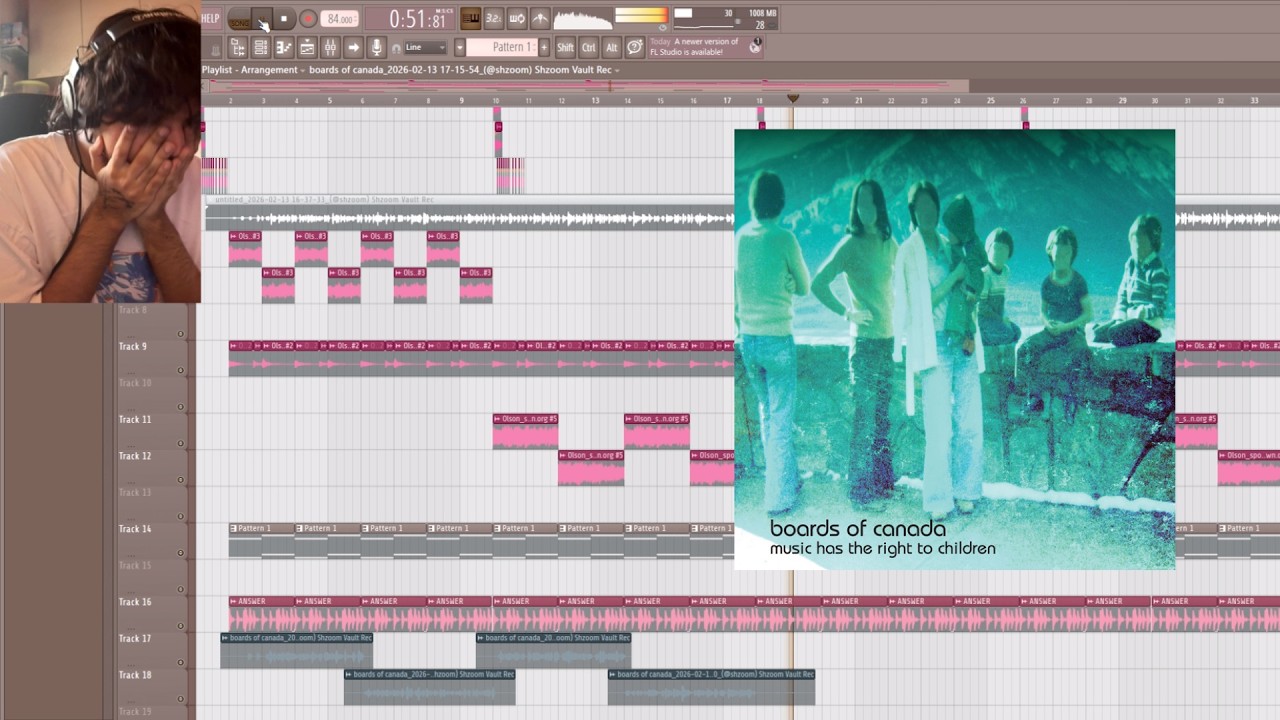Mute Track 11 with its dot

point(180,444)
